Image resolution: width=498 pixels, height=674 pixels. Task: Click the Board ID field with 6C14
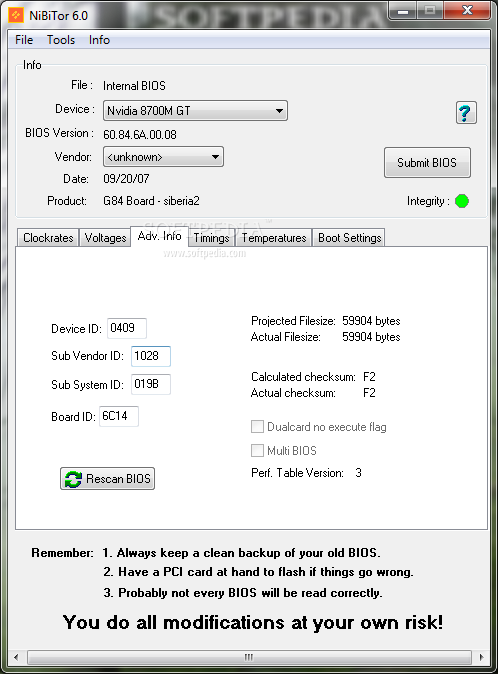point(119,416)
